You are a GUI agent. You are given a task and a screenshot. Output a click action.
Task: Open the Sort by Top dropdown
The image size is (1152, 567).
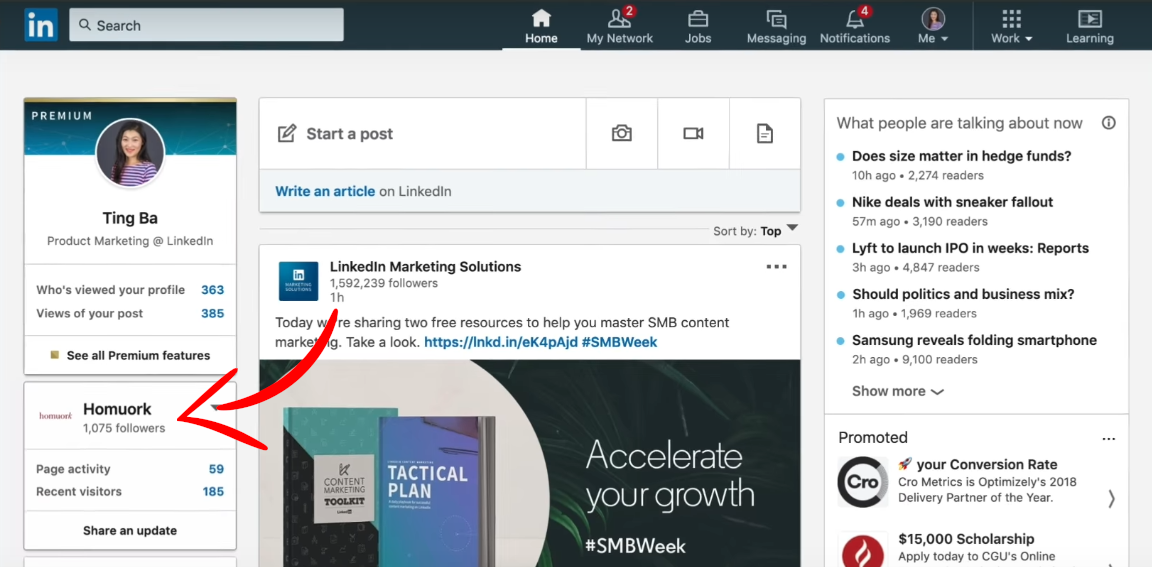click(x=756, y=231)
